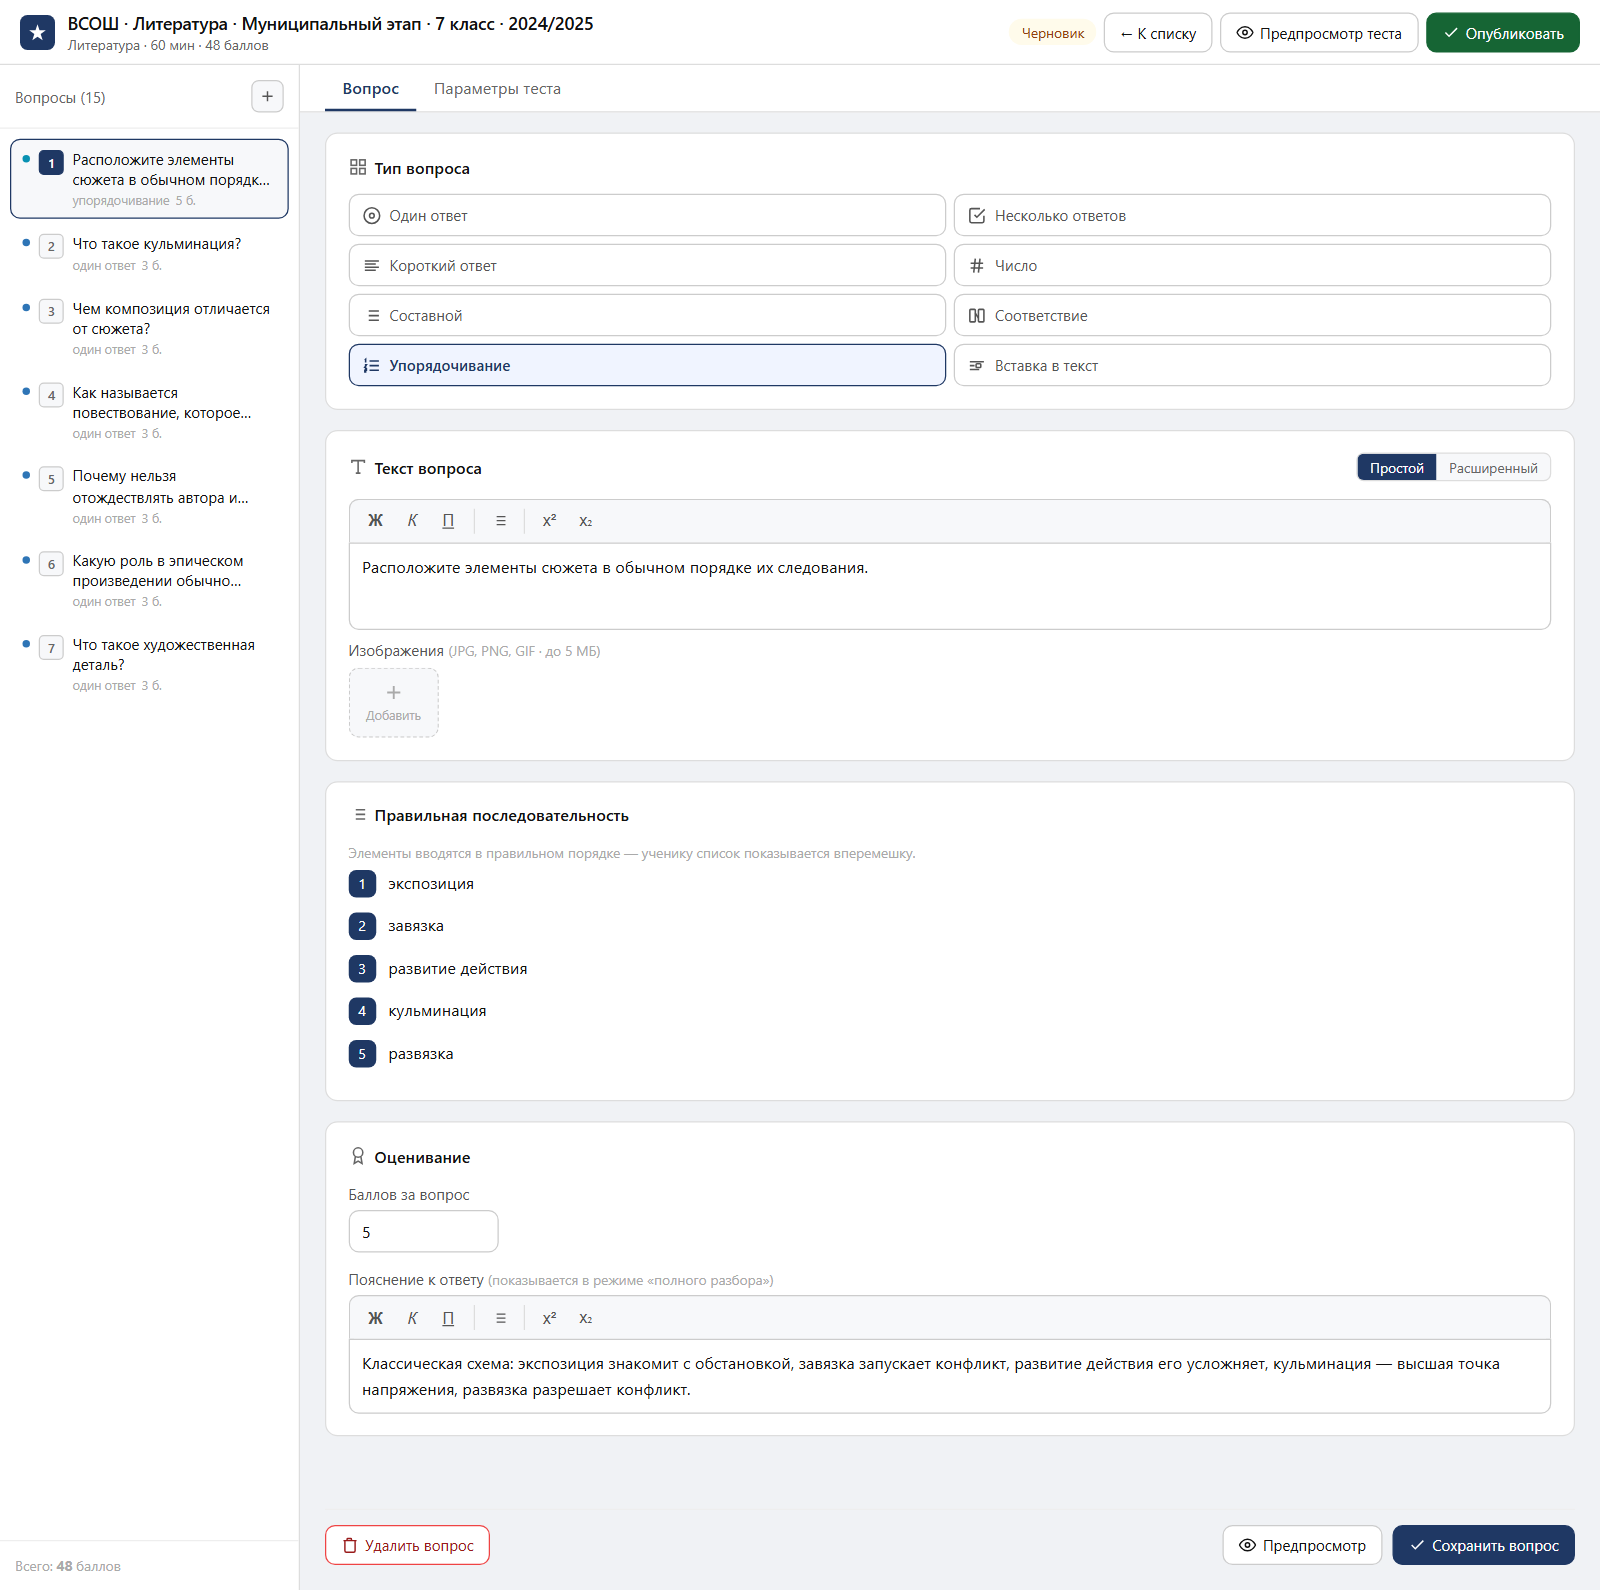Screen dimensions: 1600x1590
Task: Go back via К списку button
Action: point(1158,33)
